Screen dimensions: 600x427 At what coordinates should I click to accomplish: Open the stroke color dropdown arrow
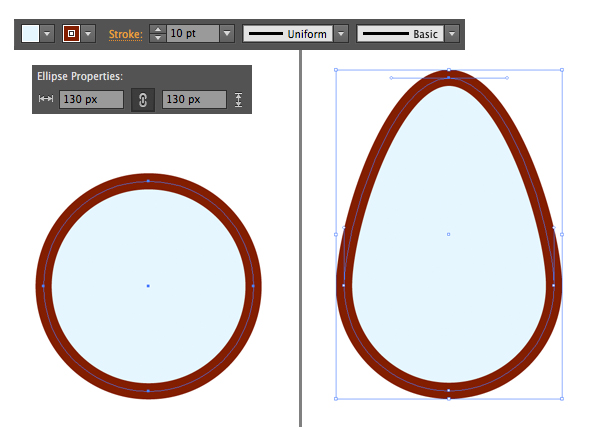click(x=88, y=34)
